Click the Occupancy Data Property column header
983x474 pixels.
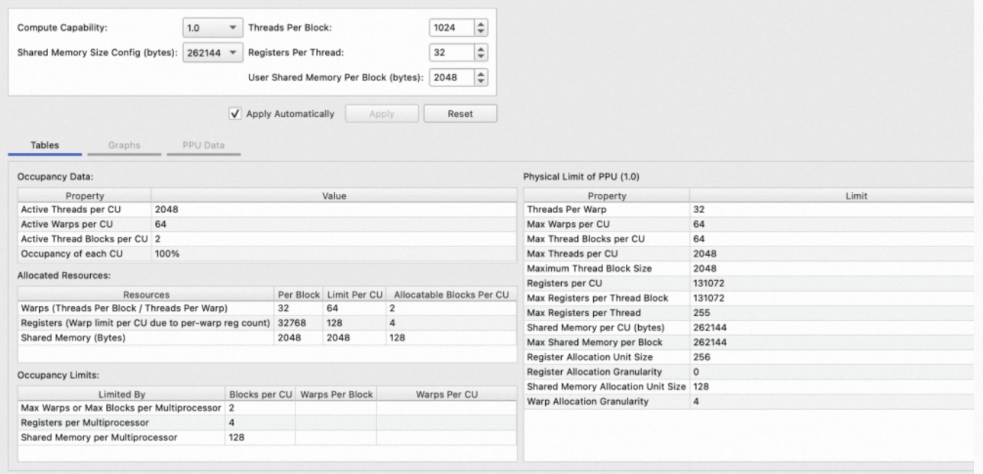click(x=84, y=196)
